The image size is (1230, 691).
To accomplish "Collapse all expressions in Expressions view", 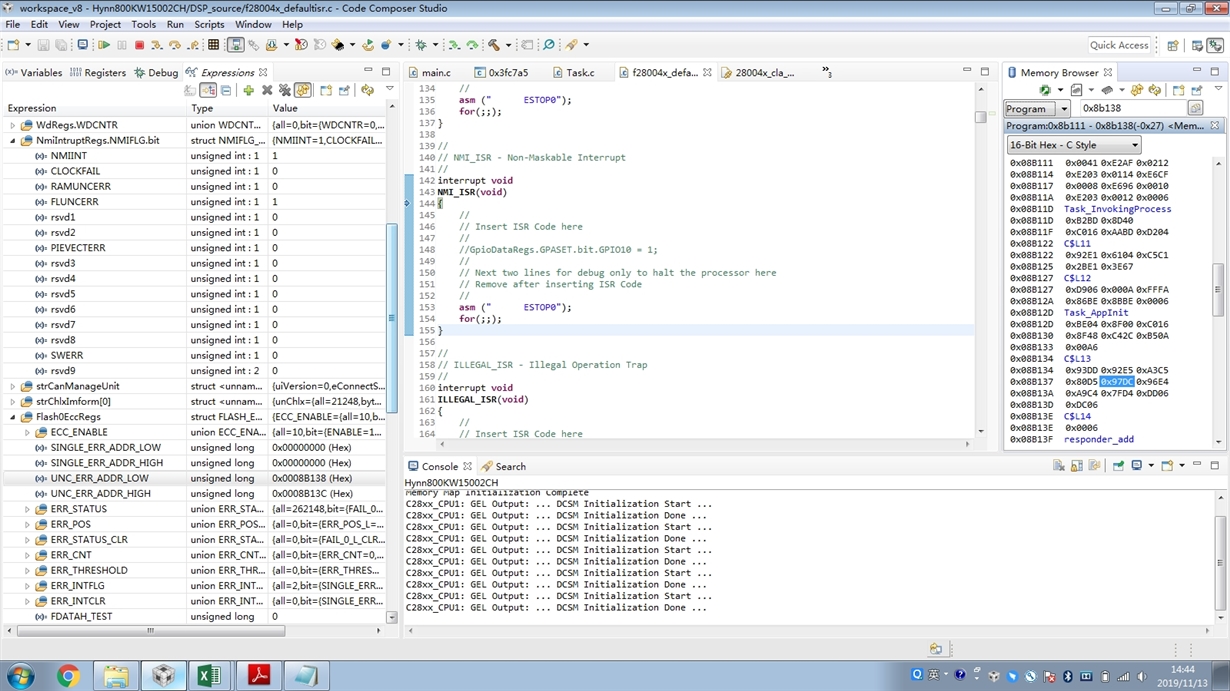I will [226, 90].
